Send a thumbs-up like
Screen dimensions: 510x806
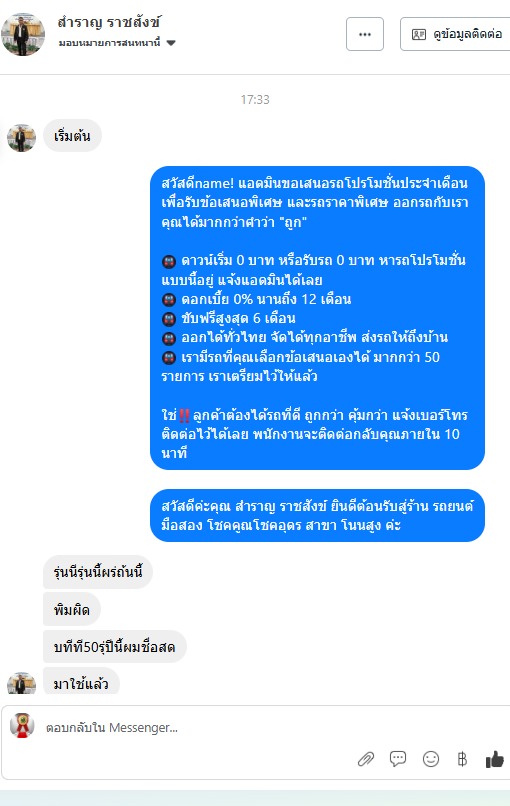495,759
